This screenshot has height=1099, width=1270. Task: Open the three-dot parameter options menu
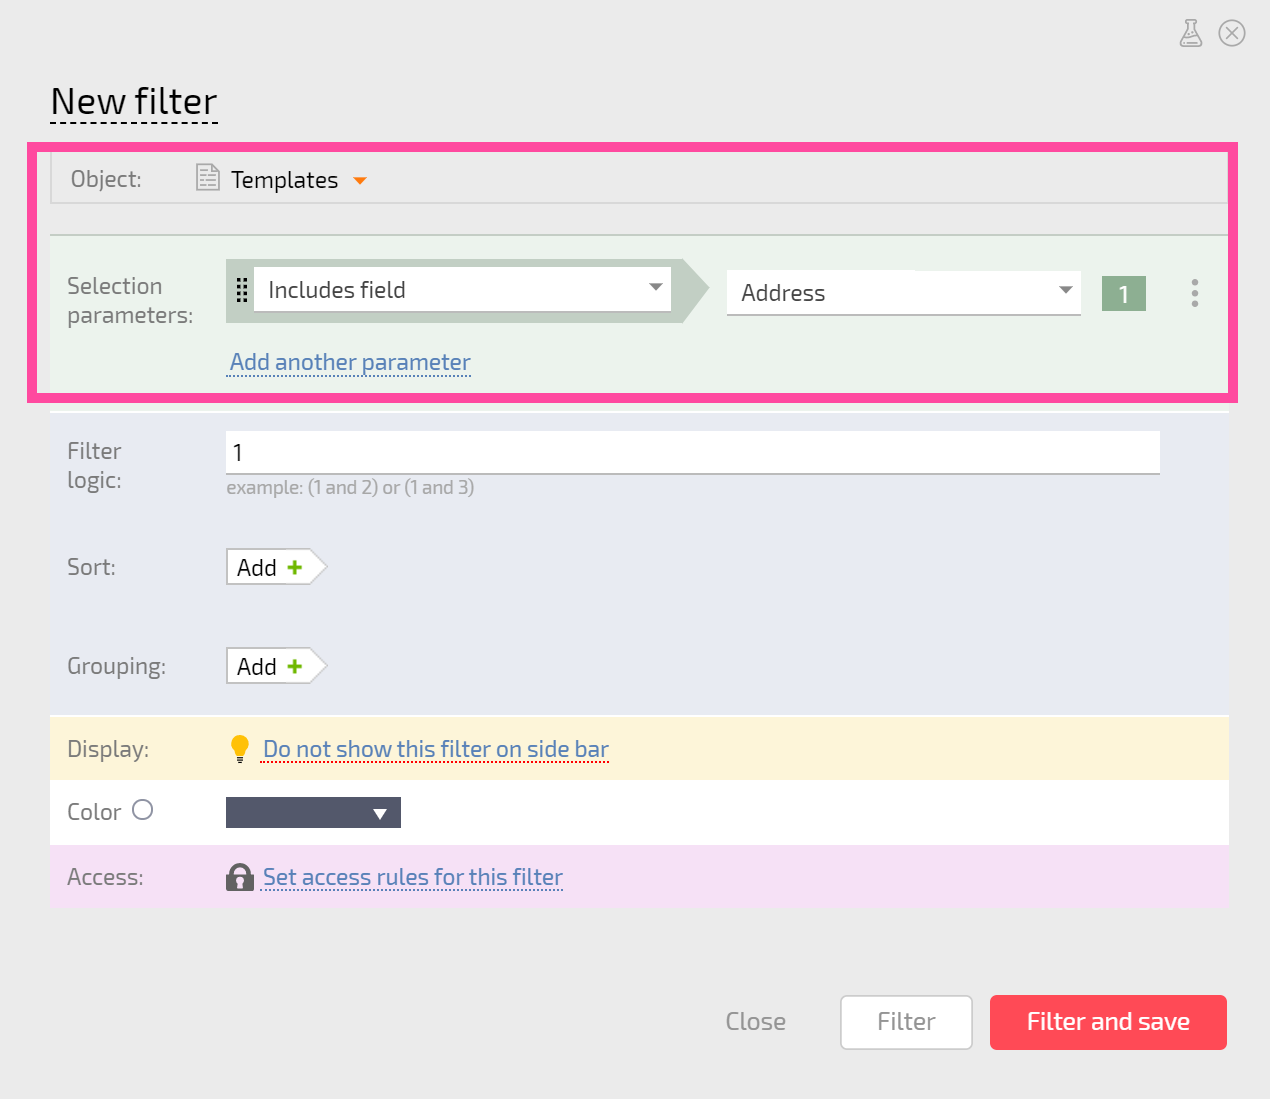coord(1195,293)
